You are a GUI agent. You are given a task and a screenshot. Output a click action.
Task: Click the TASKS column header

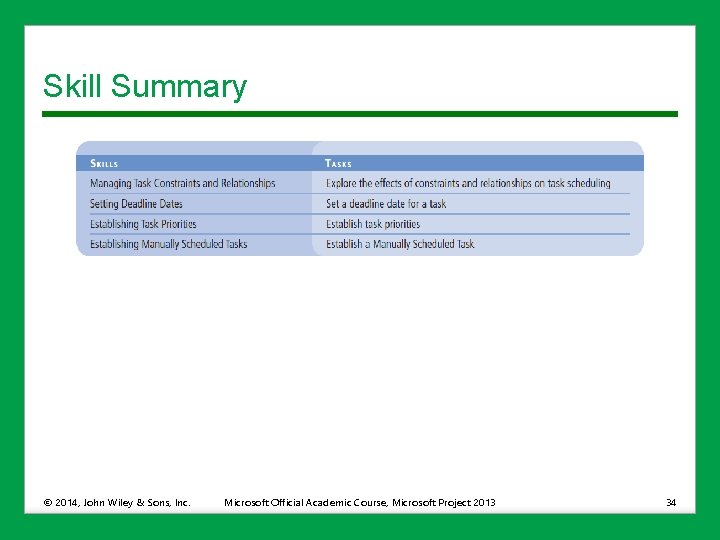tap(338, 163)
